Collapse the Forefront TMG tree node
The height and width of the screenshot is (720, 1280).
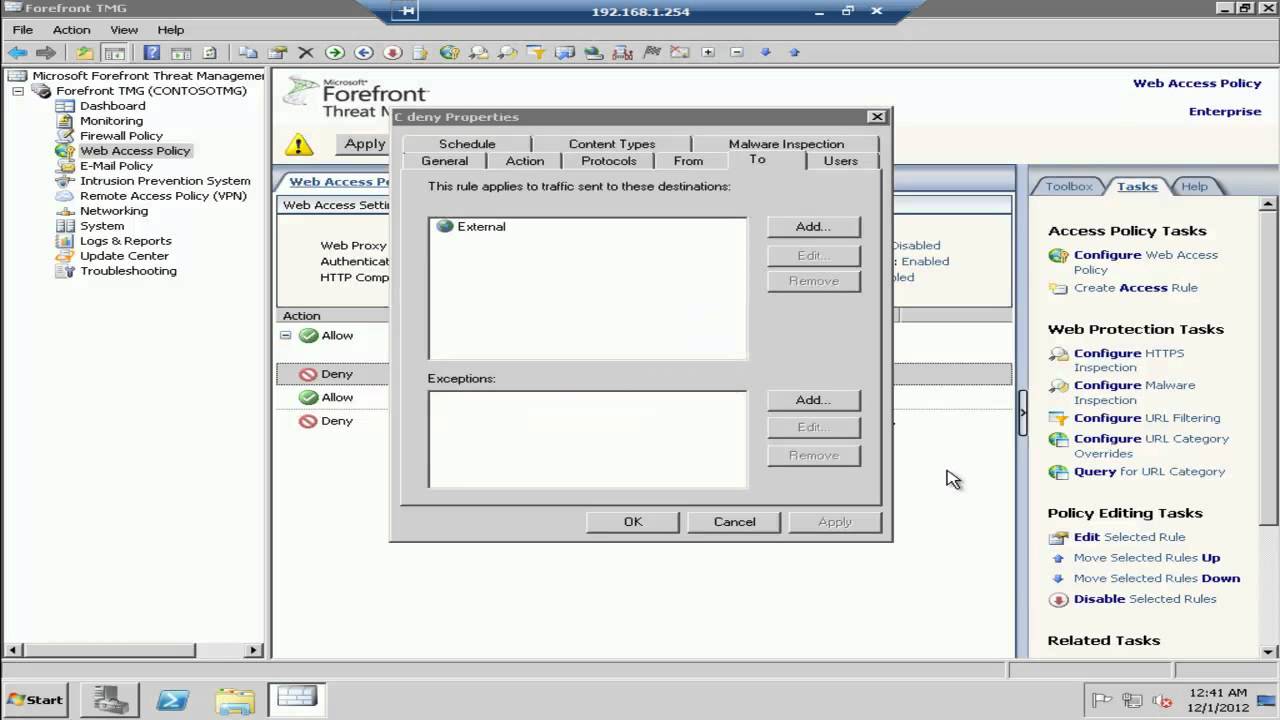pyautogui.click(x=18, y=91)
